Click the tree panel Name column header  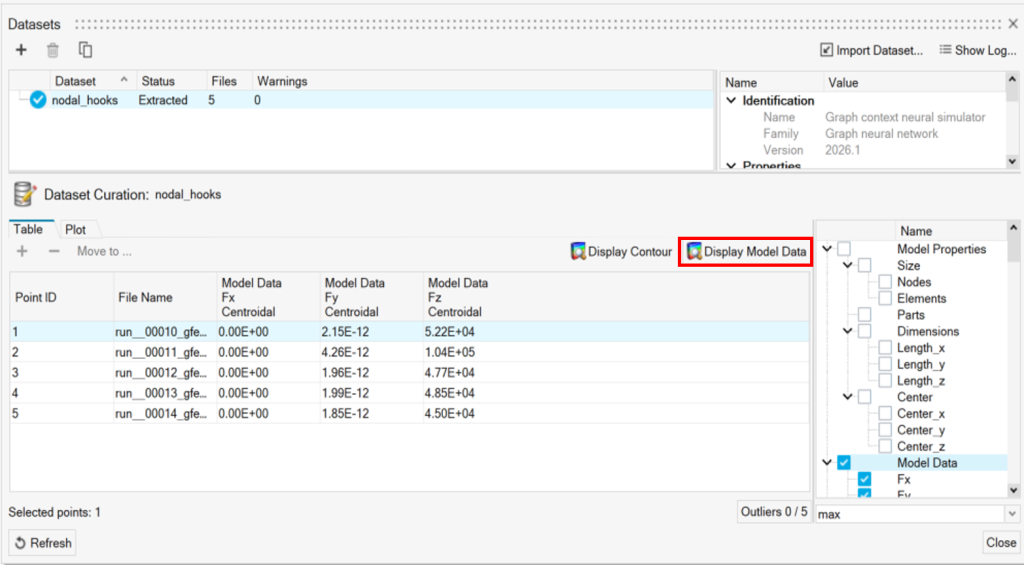915,231
